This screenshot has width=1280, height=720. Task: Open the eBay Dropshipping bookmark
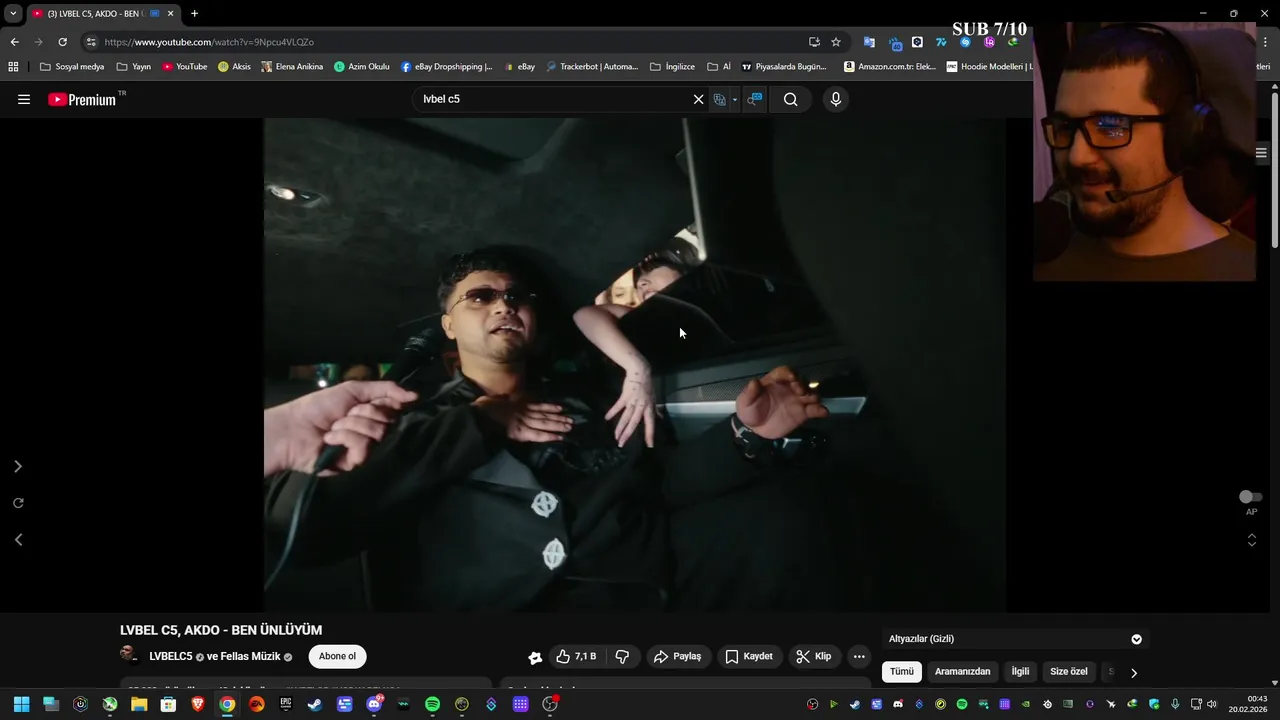click(x=447, y=67)
